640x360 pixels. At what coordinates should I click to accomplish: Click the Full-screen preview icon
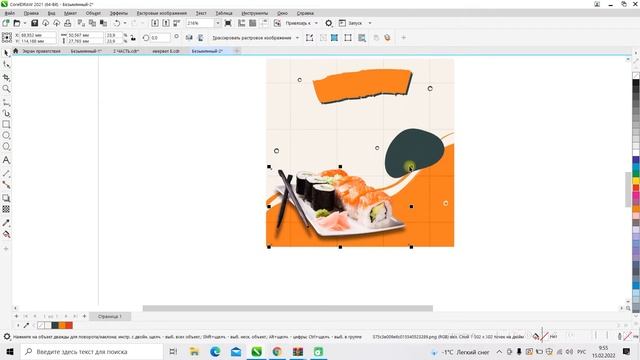pyautogui.click(x=228, y=23)
